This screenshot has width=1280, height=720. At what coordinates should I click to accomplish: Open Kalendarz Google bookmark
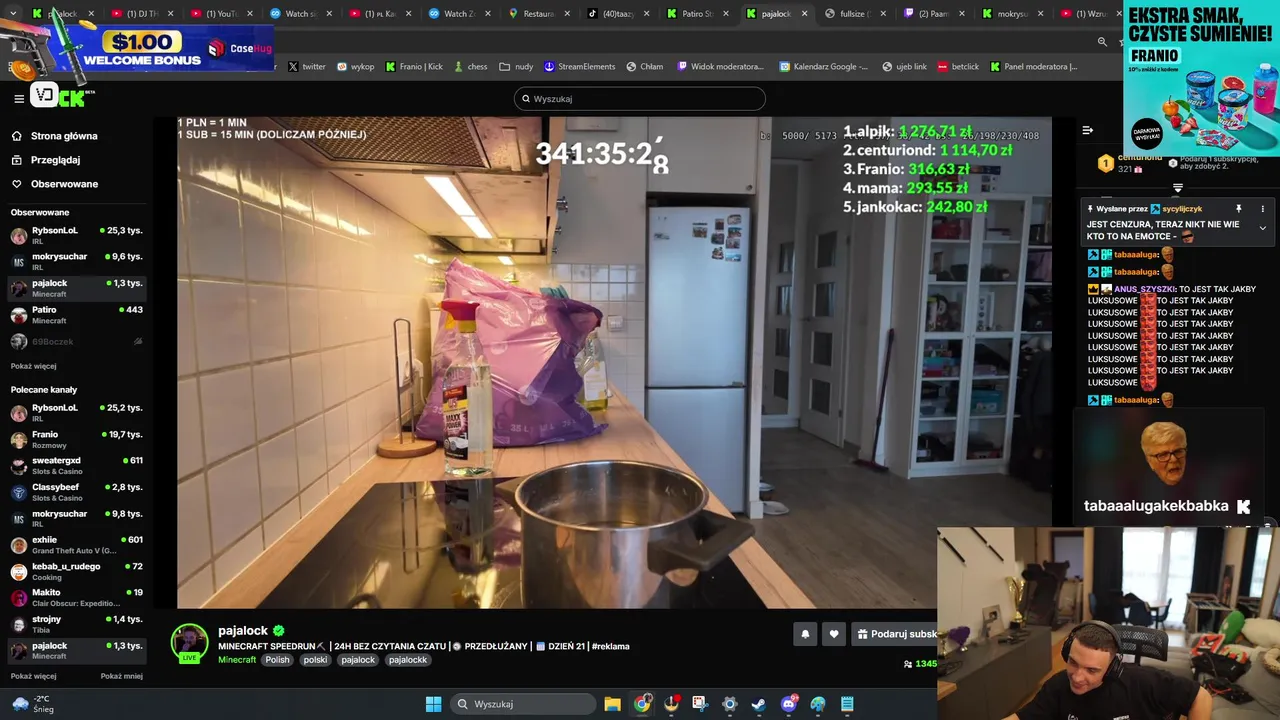[825, 67]
